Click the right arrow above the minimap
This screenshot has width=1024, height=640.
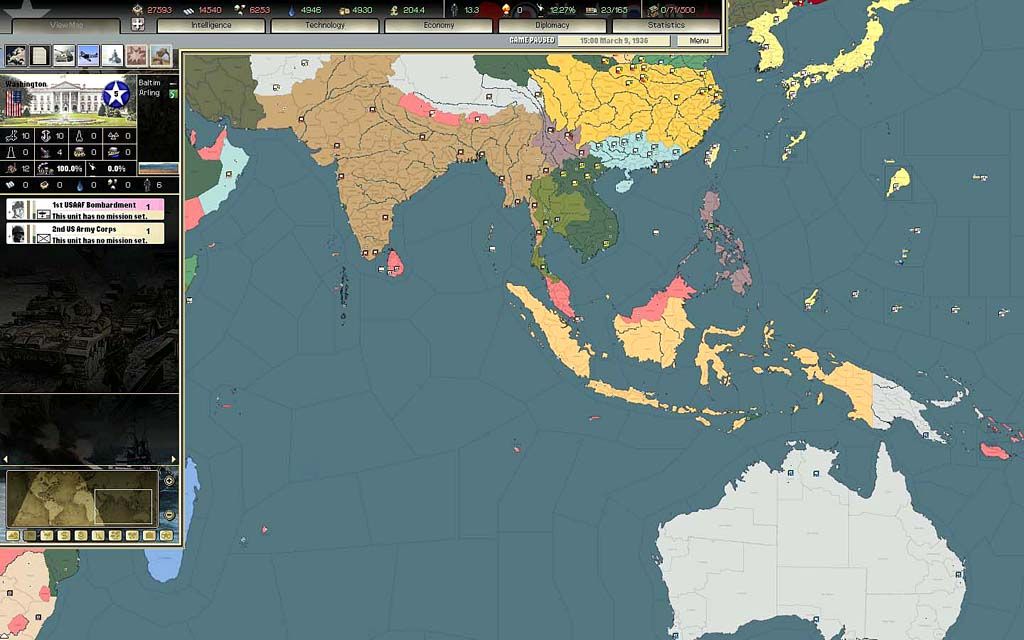pos(173,459)
